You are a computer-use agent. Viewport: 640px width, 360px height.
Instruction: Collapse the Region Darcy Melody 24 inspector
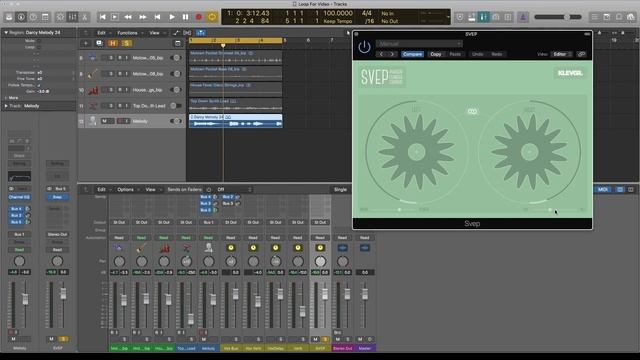pyautogui.click(x=6, y=32)
